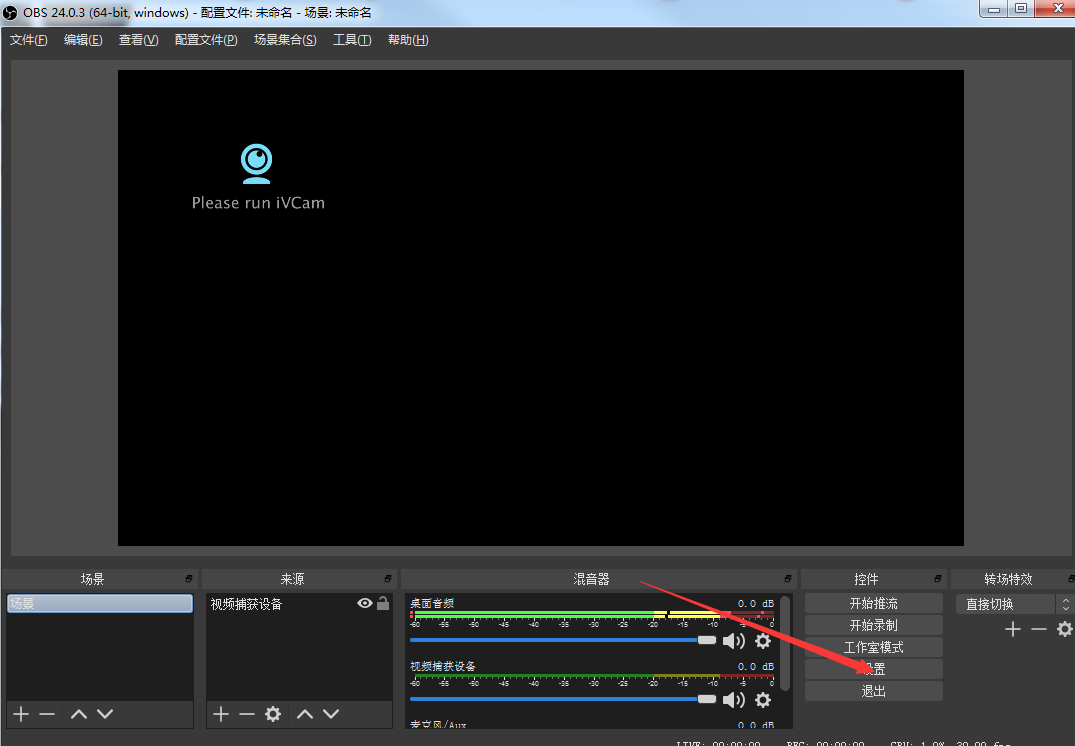Screen dimensions: 1075x746
Task: Click the mixer panel vertical scrollbar
Action: point(785,643)
